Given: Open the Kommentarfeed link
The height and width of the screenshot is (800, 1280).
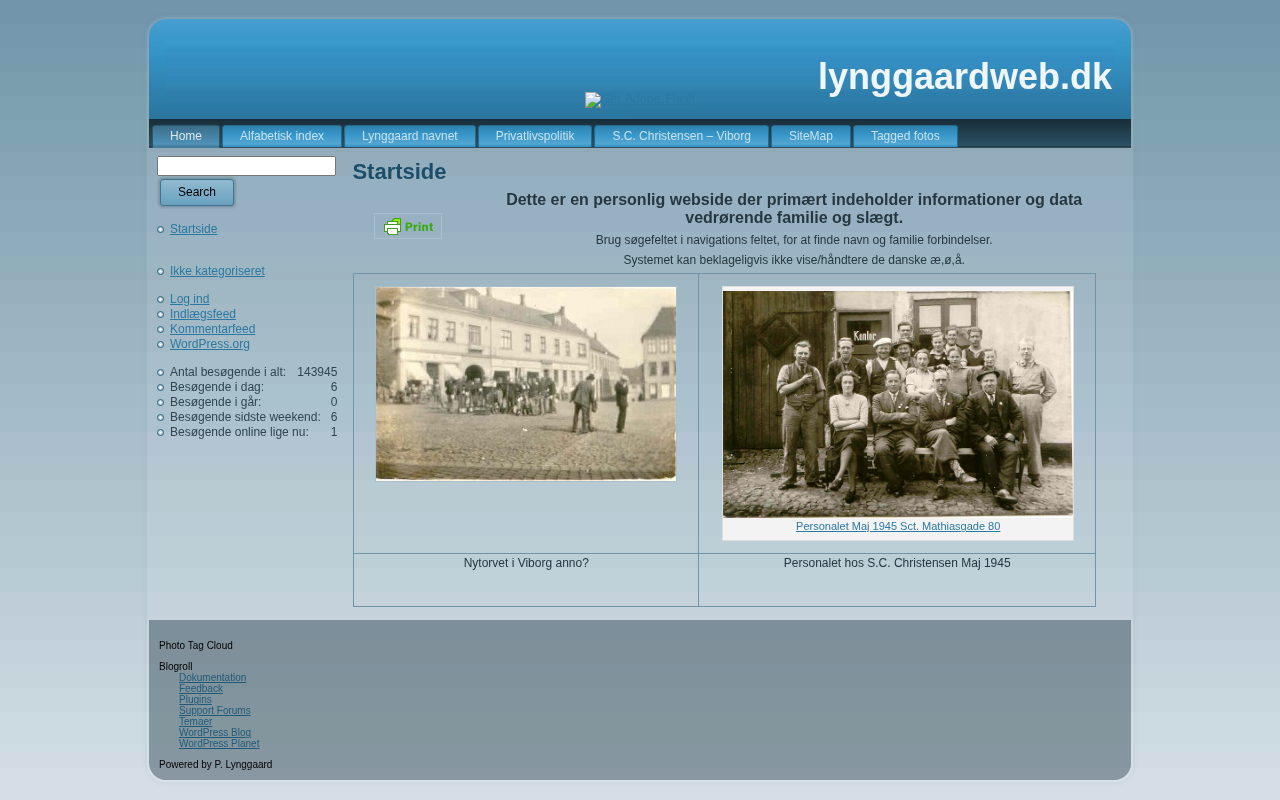Looking at the screenshot, I should (x=212, y=329).
